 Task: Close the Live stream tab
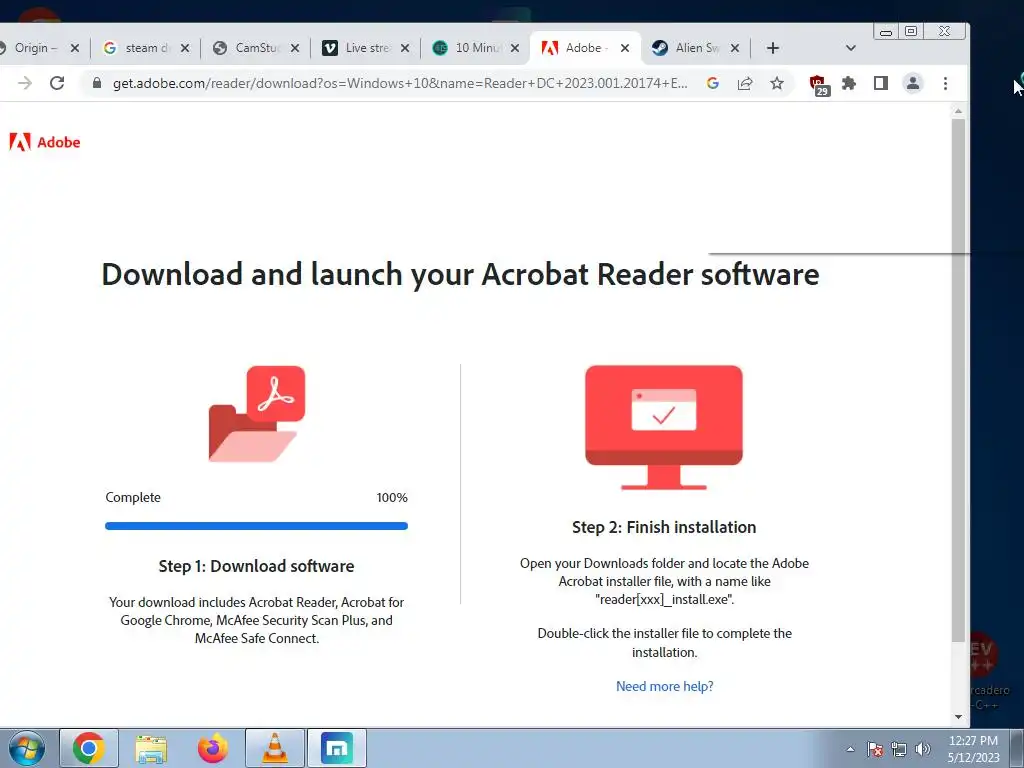point(405,48)
